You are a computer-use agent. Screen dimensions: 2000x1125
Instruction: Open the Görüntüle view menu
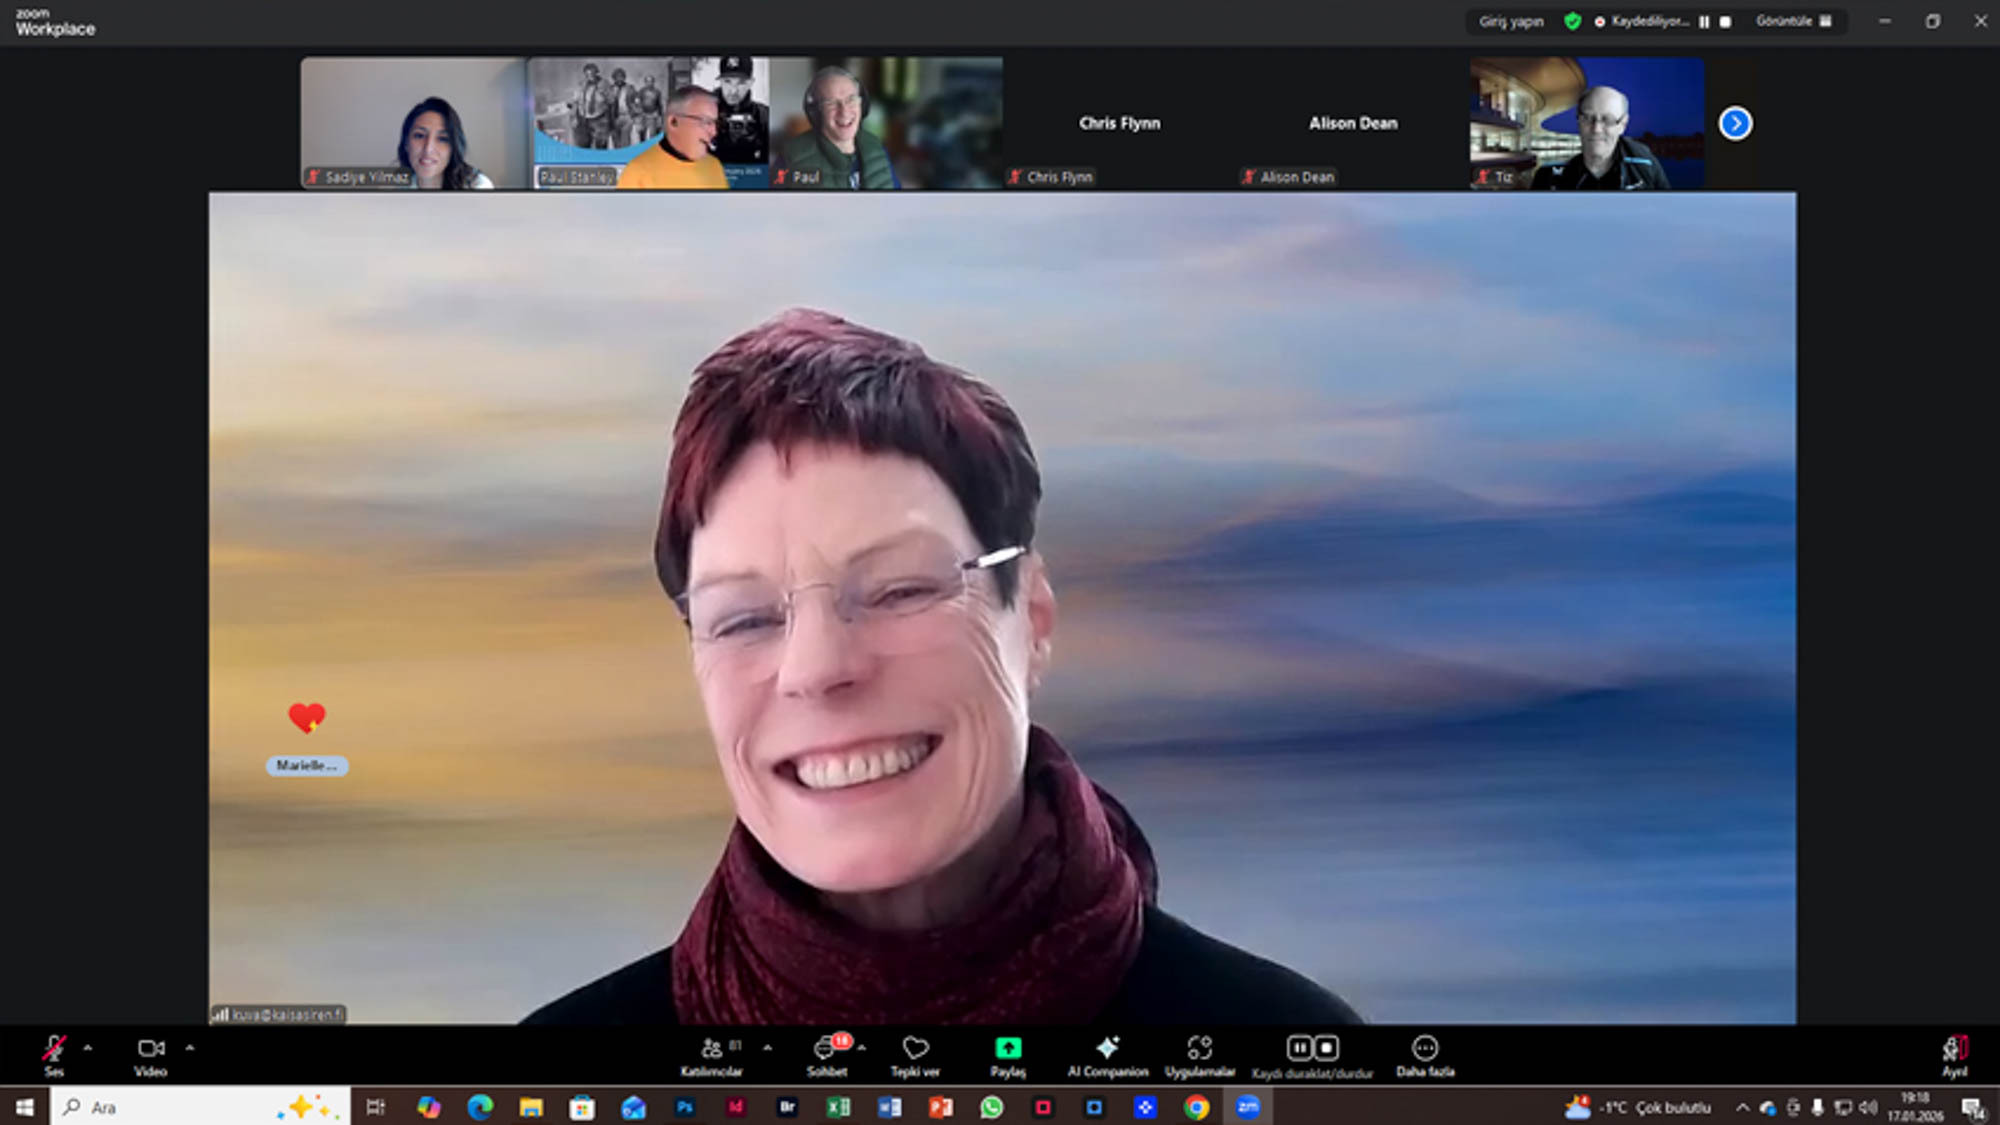tap(1794, 21)
